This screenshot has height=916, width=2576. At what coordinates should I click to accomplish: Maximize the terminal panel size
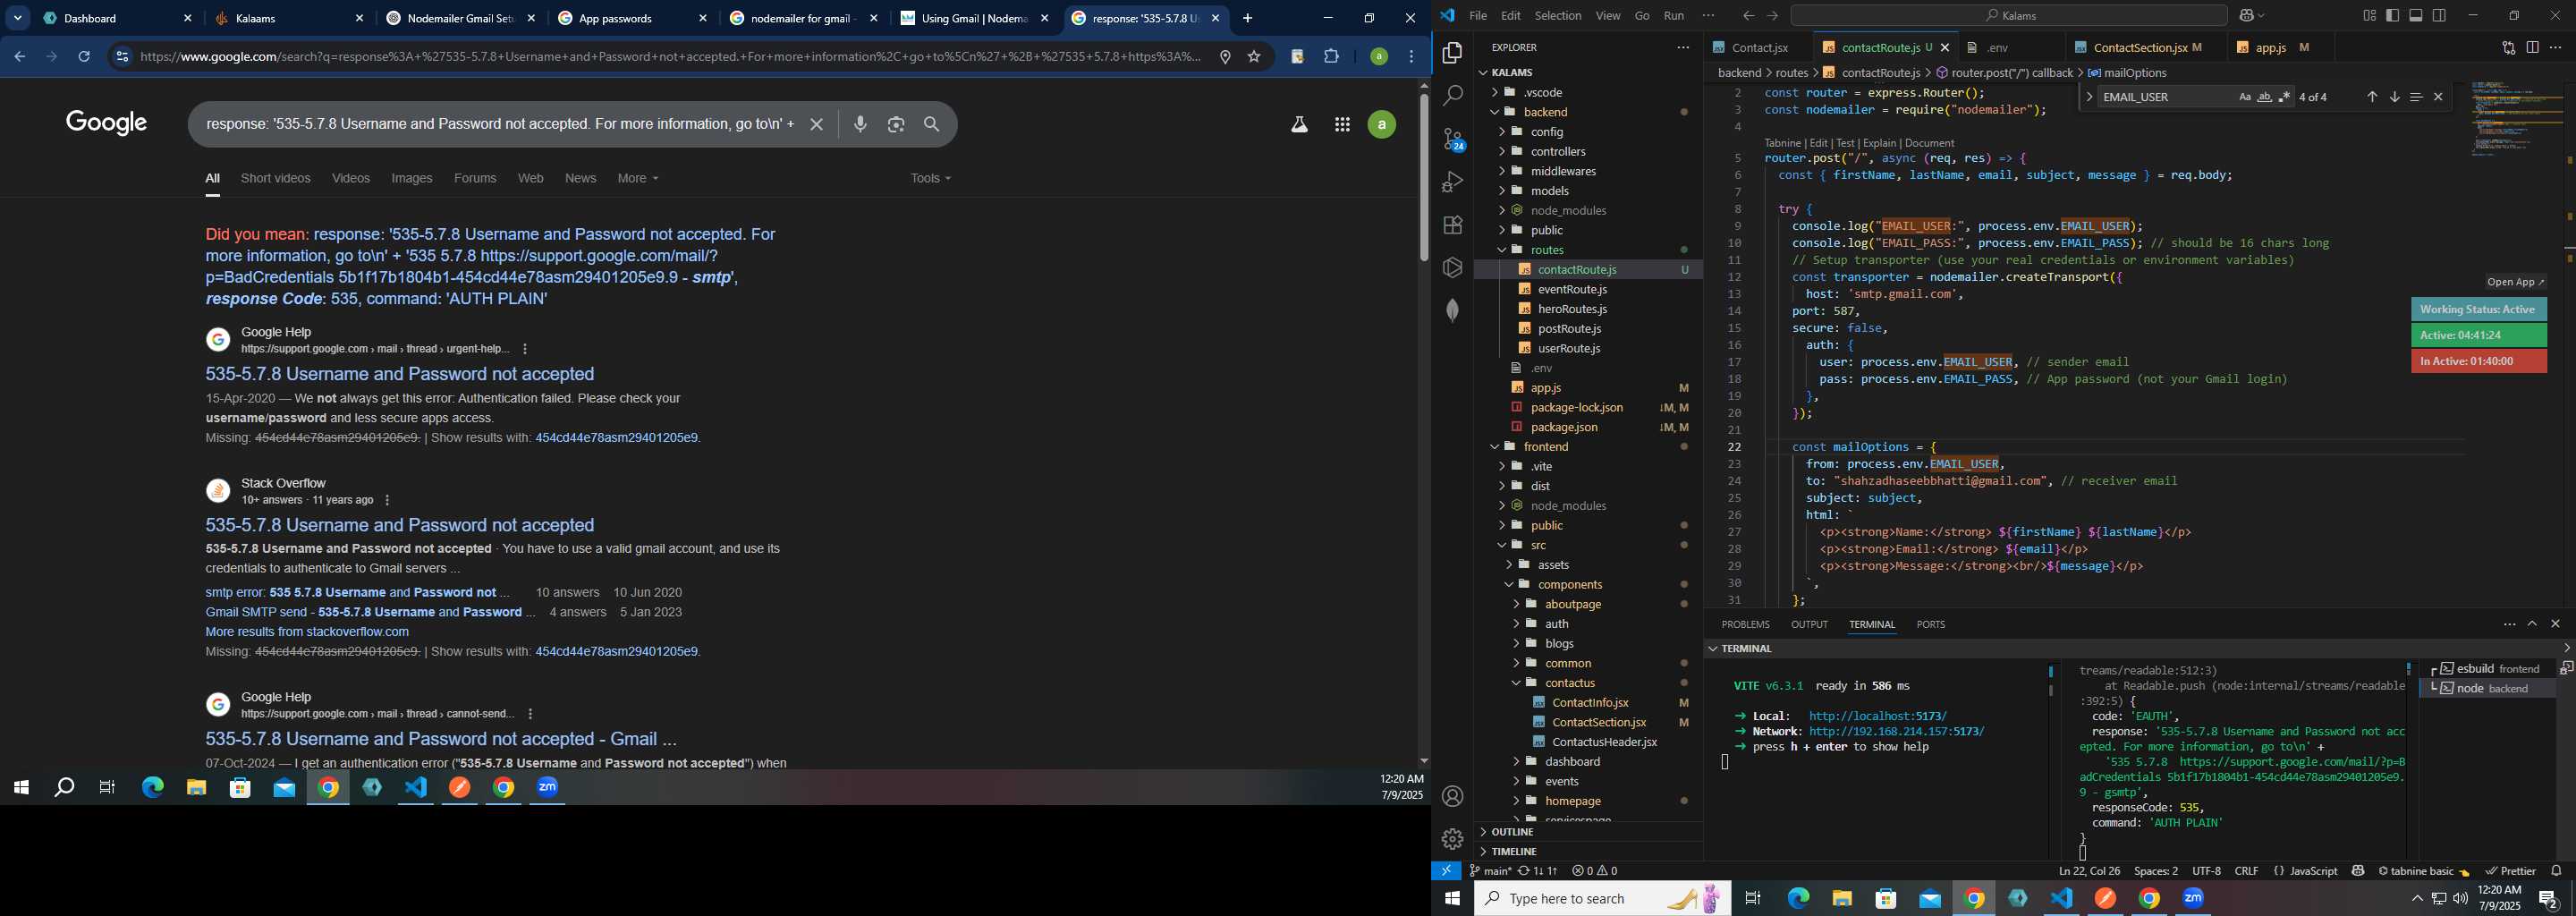(x=2532, y=624)
